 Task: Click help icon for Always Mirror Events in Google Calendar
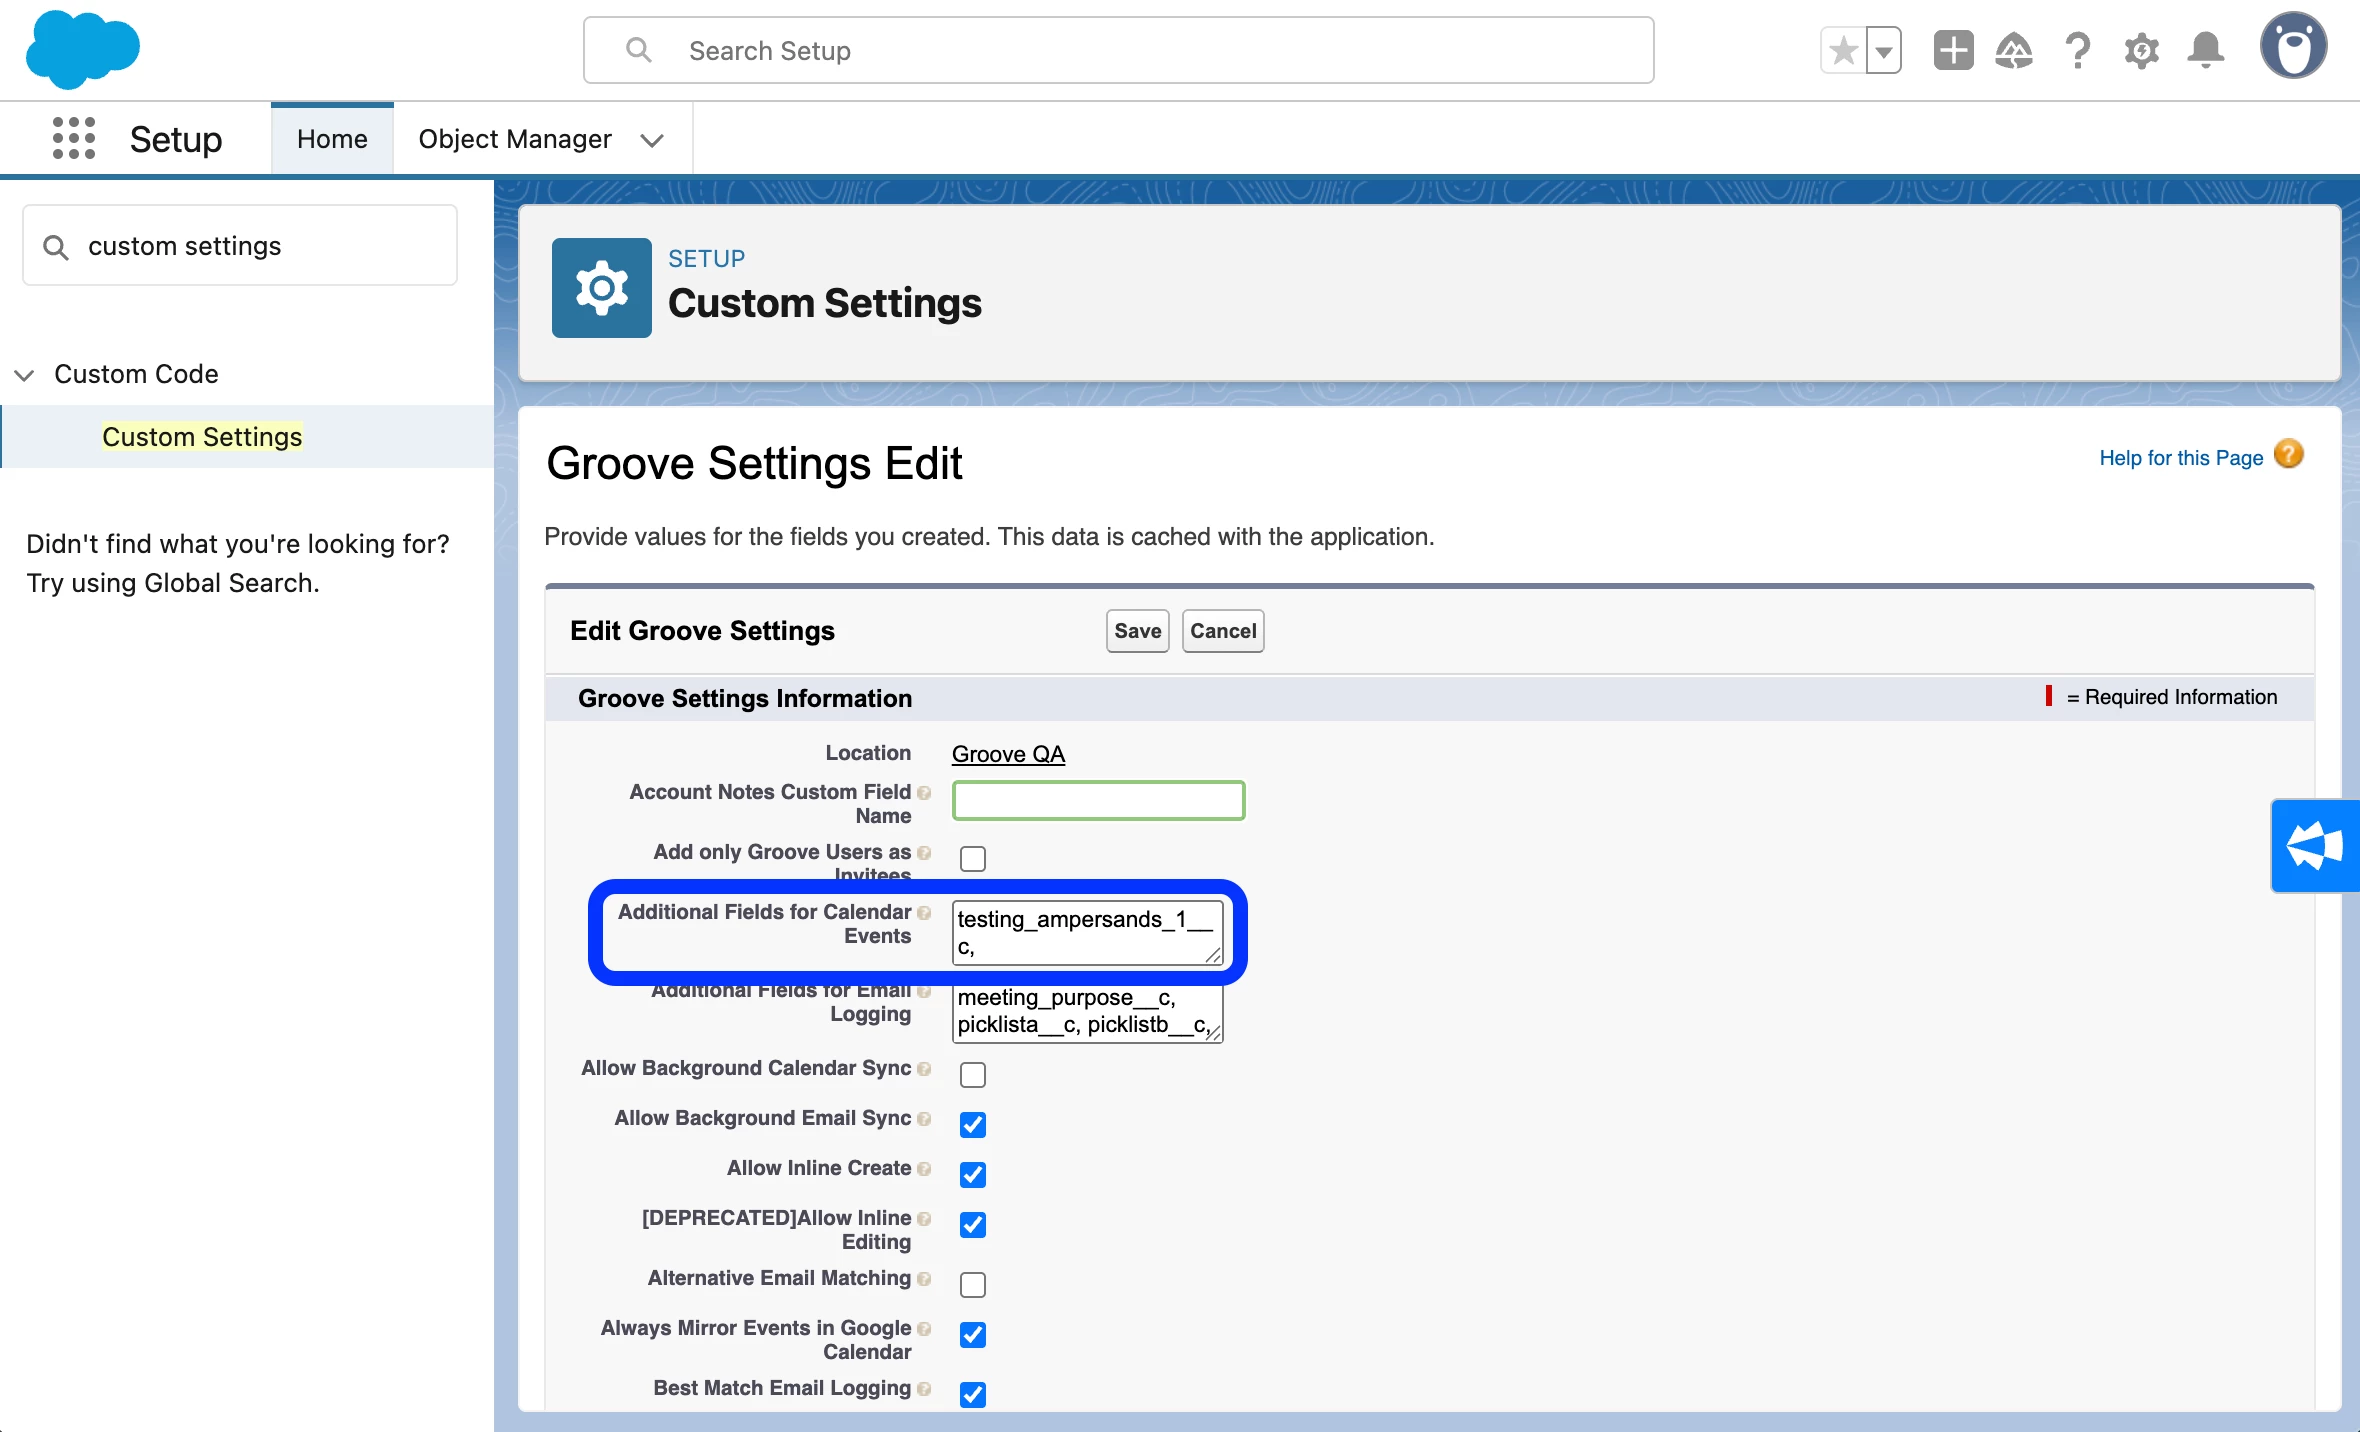pos(924,1329)
